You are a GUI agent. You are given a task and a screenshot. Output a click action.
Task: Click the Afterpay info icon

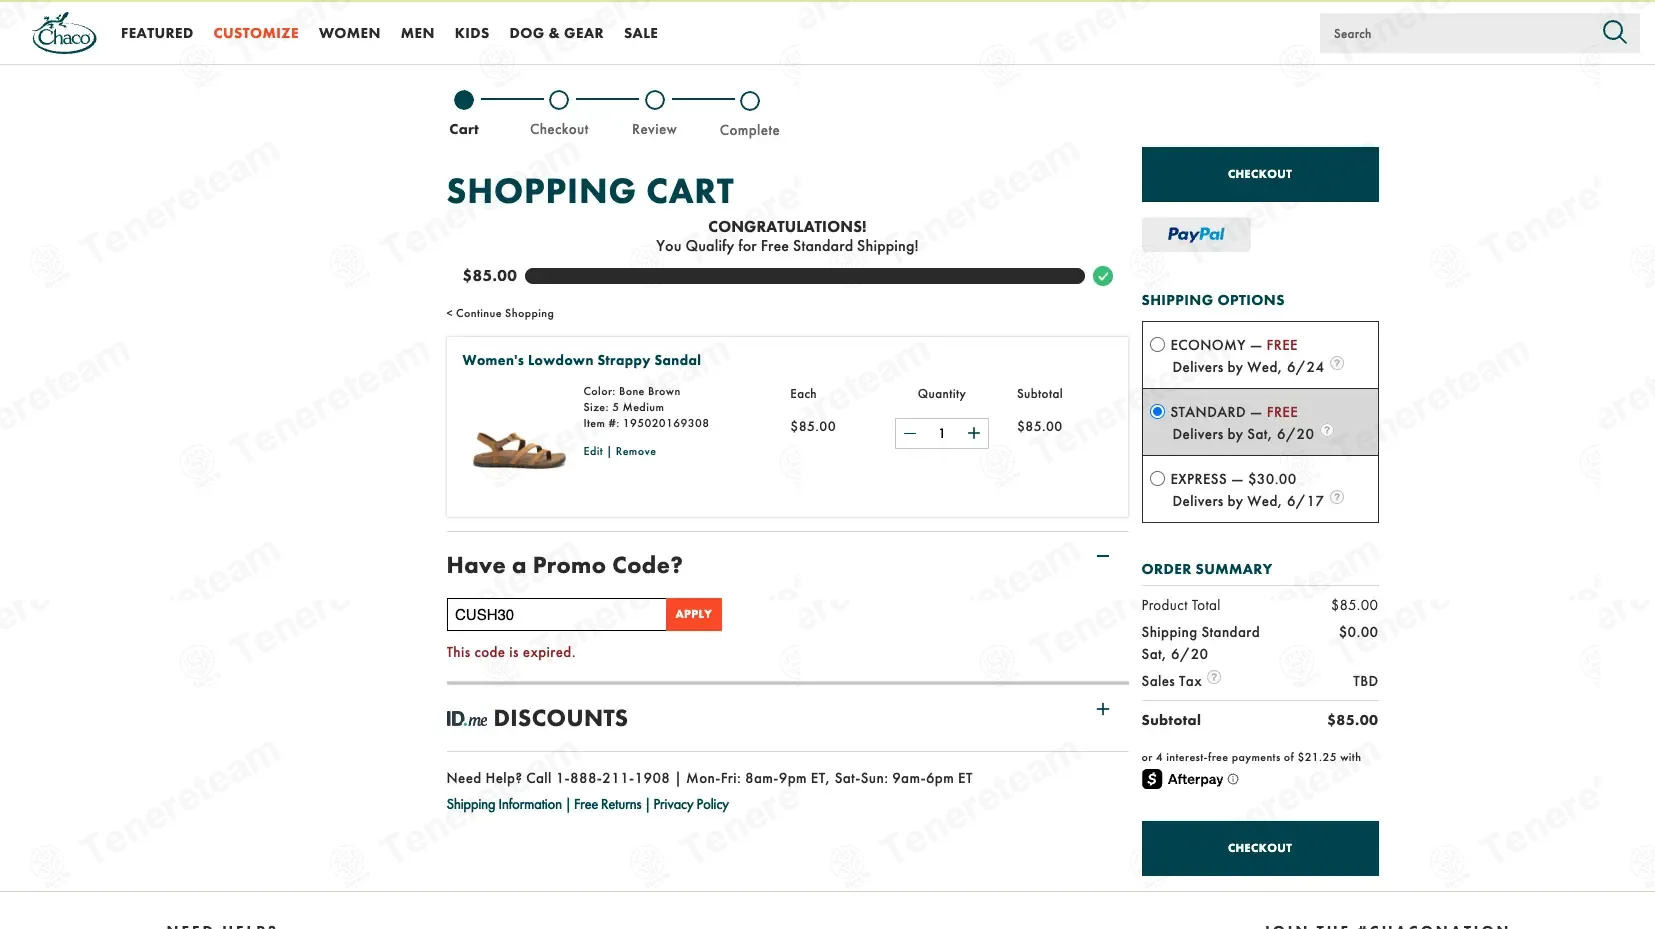click(x=1233, y=779)
